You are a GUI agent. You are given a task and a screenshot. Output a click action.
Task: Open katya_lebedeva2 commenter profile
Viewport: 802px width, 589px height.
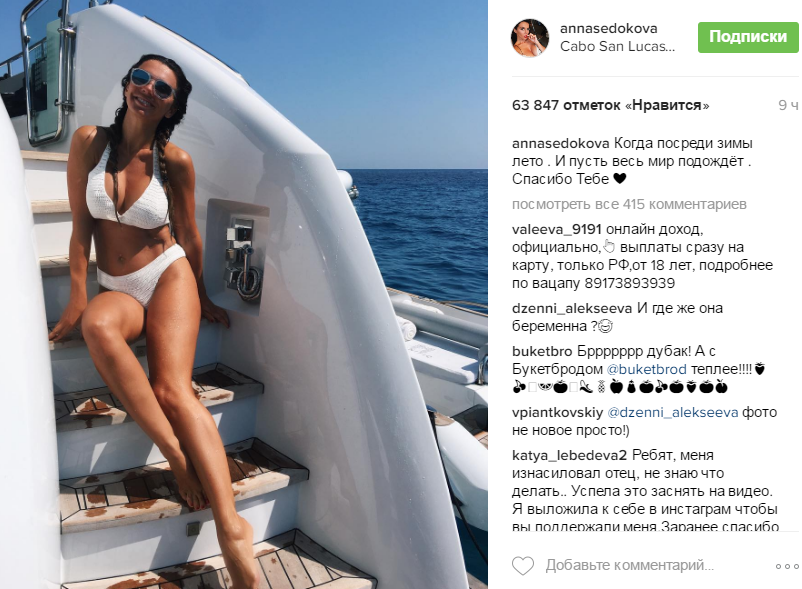pos(569,456)
